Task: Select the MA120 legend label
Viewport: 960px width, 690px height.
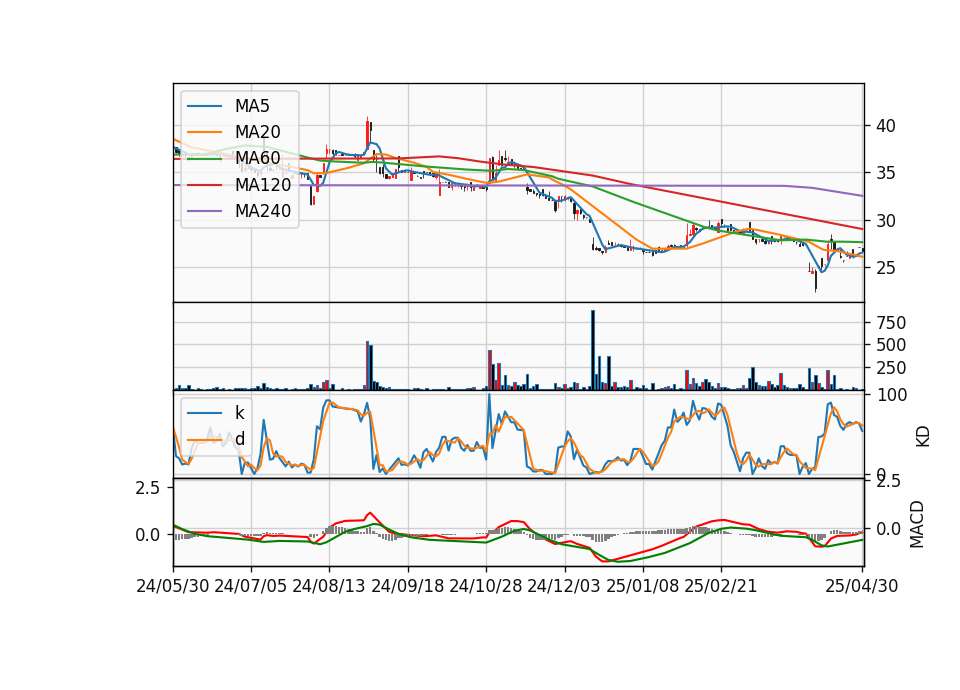Action: click(263, 185)
